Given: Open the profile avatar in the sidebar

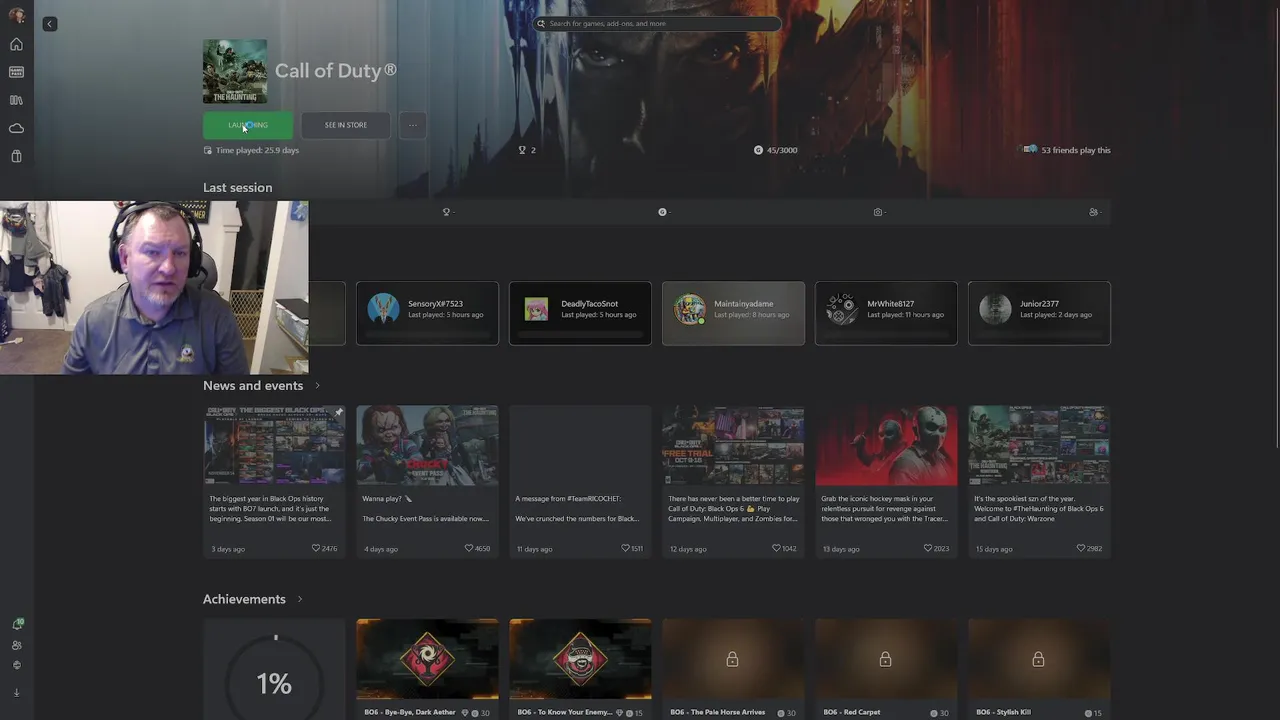Looking at the screenshot, I should point(16,15).
